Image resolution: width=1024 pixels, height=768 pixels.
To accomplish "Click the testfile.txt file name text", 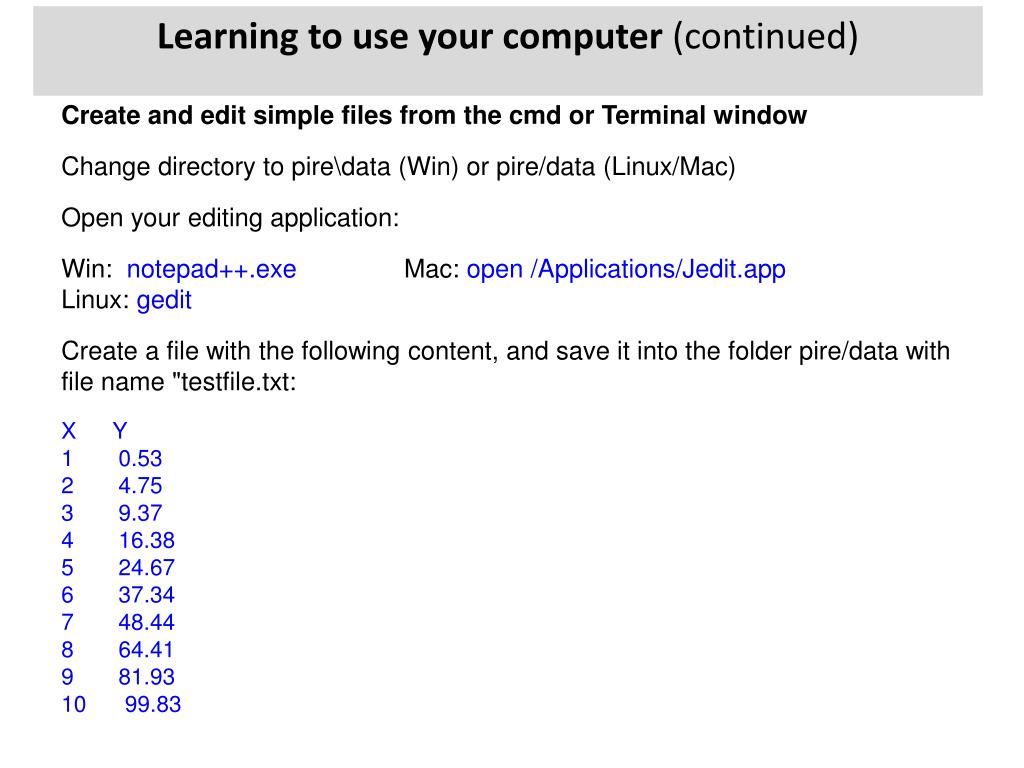I will coord(234,382).
